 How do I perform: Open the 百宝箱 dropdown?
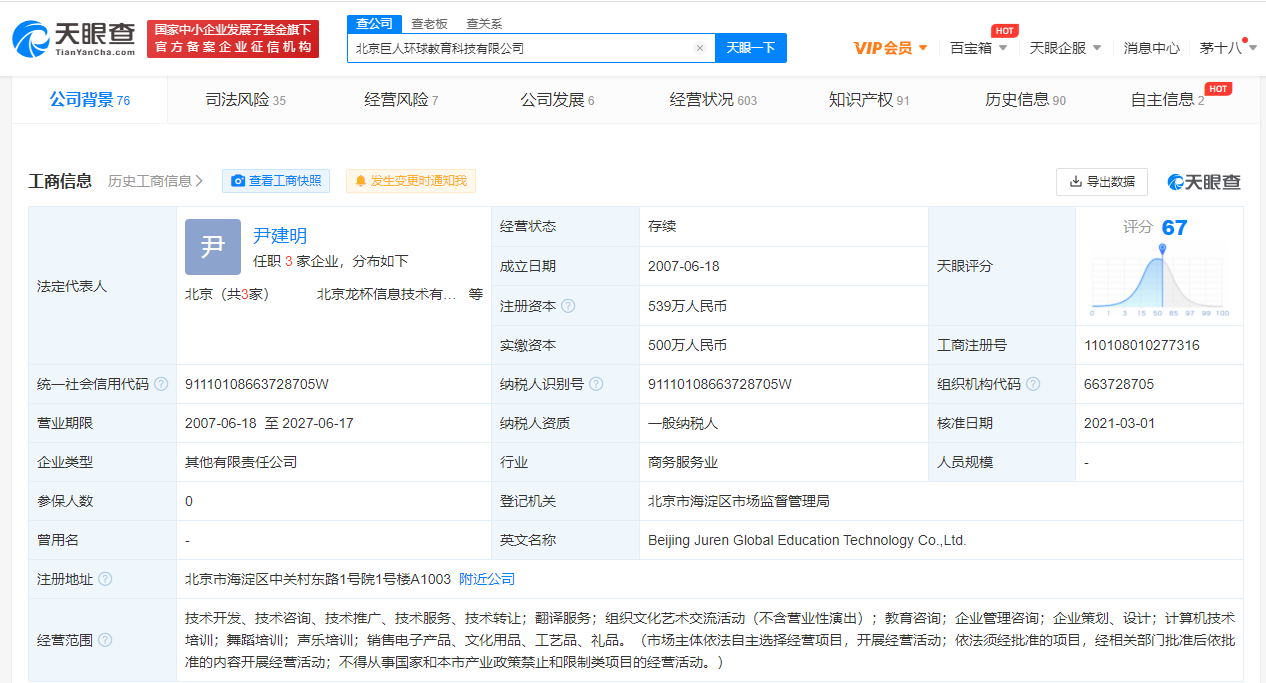[x=978, y=48]
